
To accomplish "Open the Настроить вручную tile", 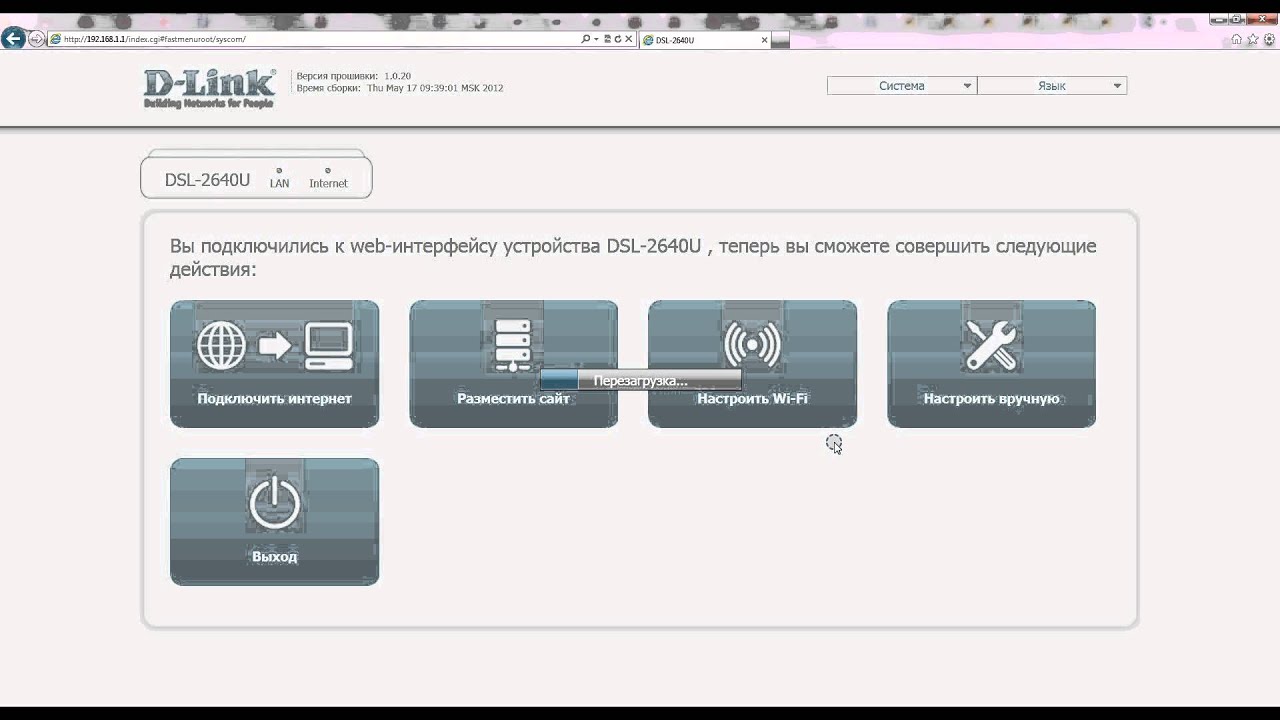I will (991, 364).
